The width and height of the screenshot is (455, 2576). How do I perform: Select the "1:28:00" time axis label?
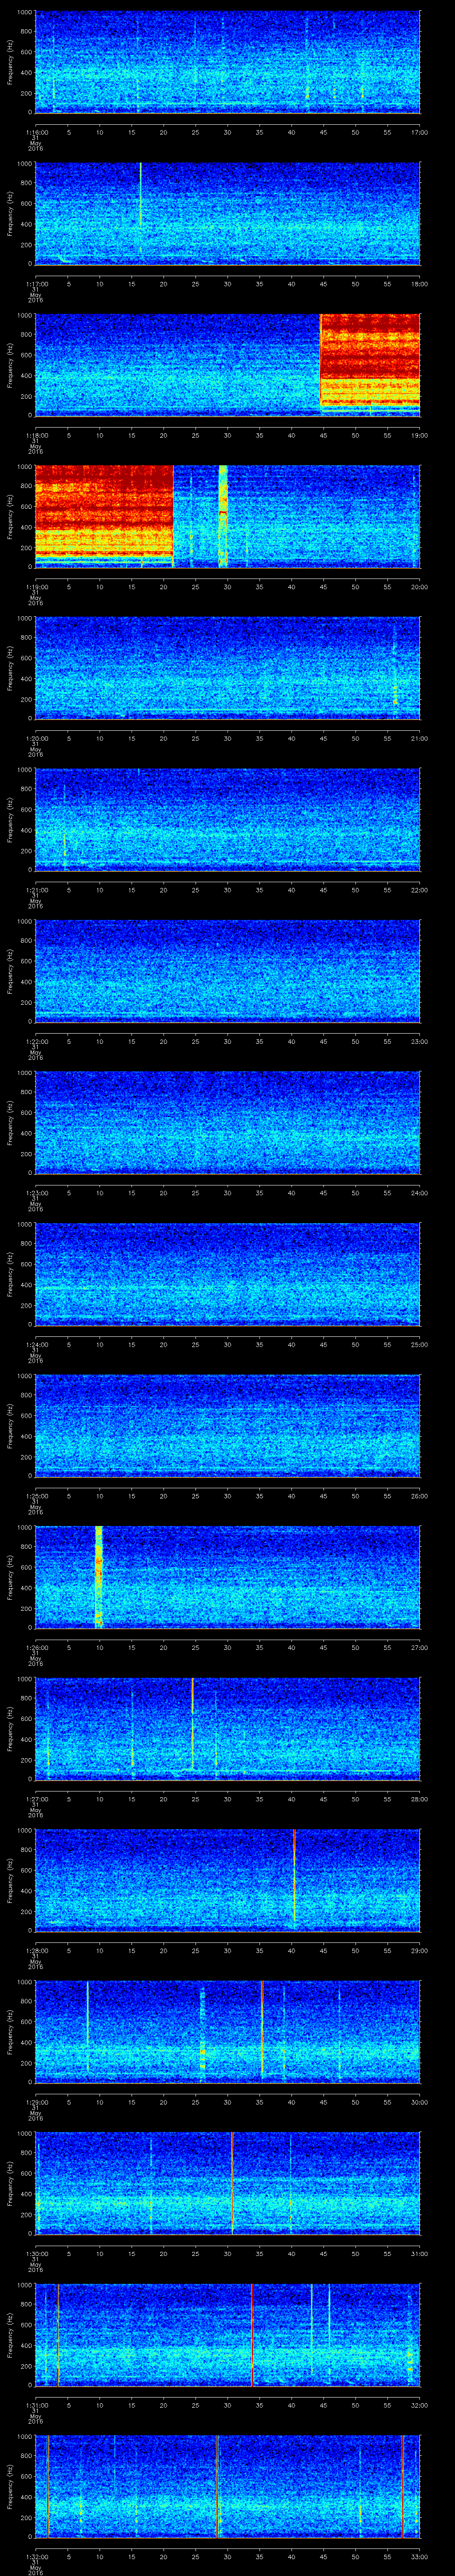tap(36, 1950)
